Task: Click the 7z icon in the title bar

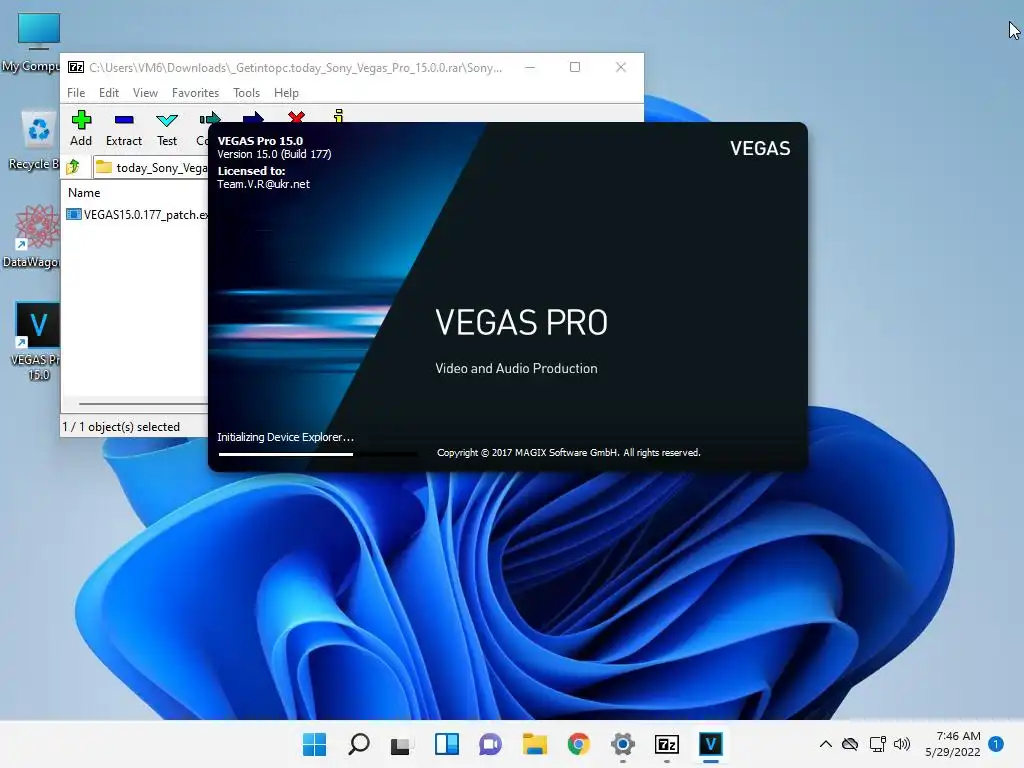Action: [76, 67]
